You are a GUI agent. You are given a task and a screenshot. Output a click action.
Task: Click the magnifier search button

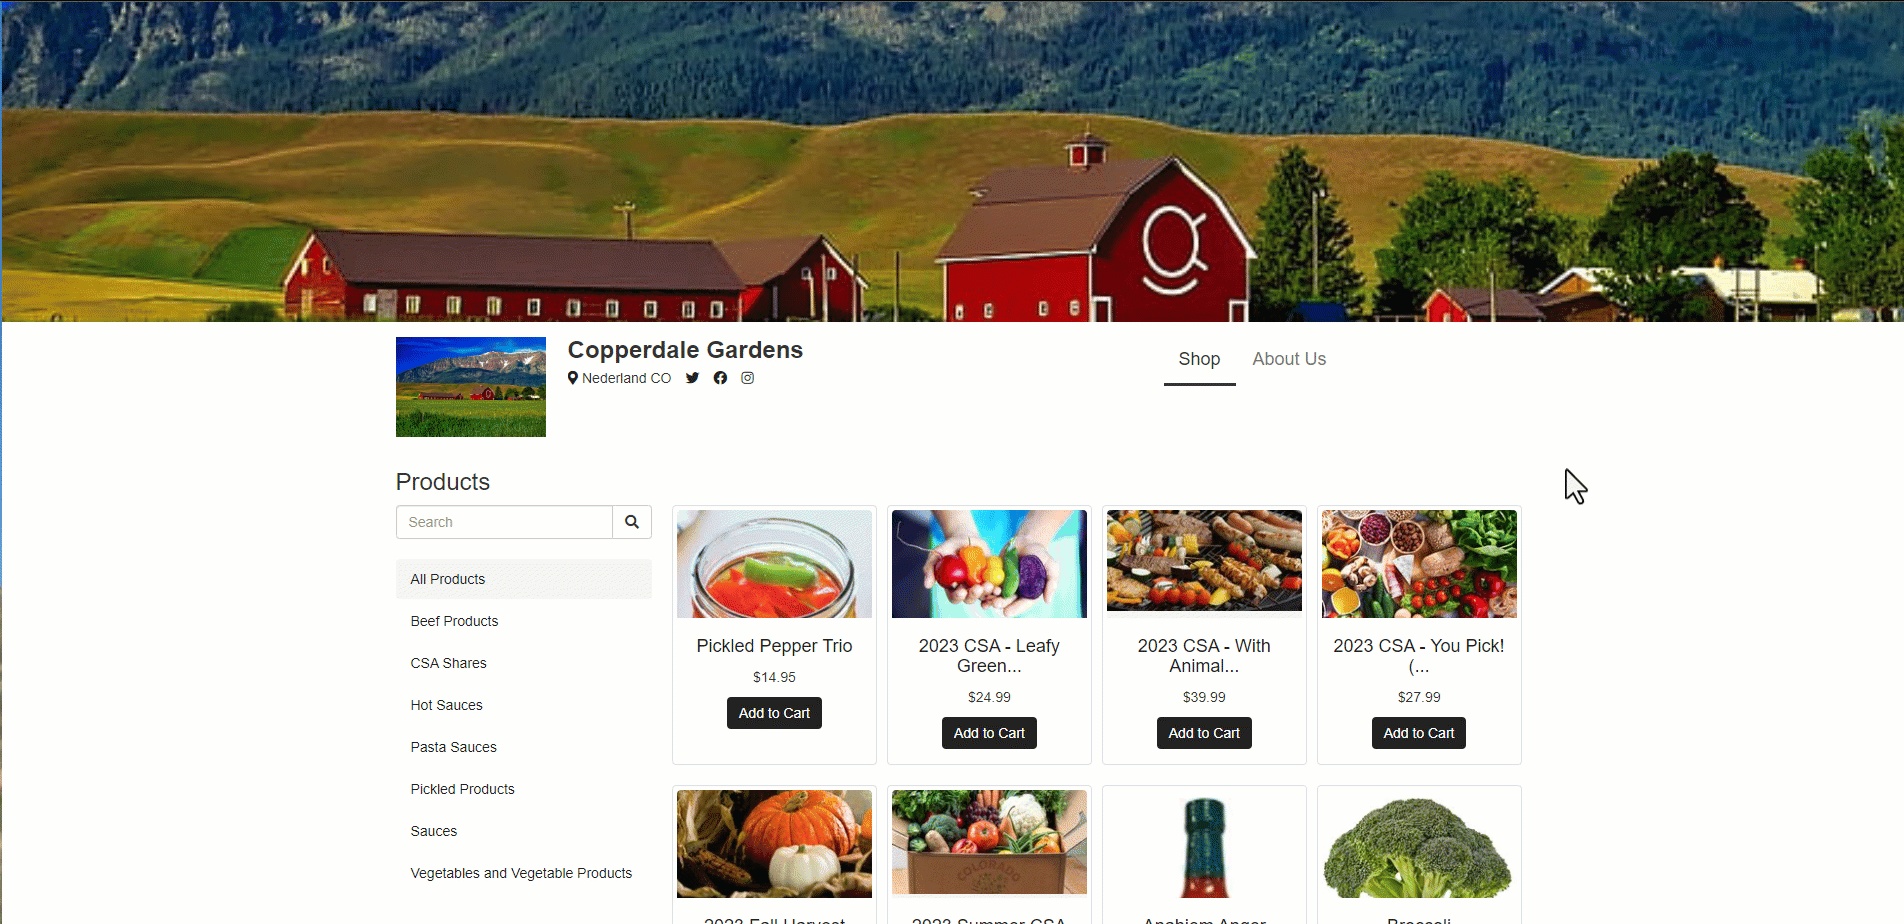click(x=632, y=522)
